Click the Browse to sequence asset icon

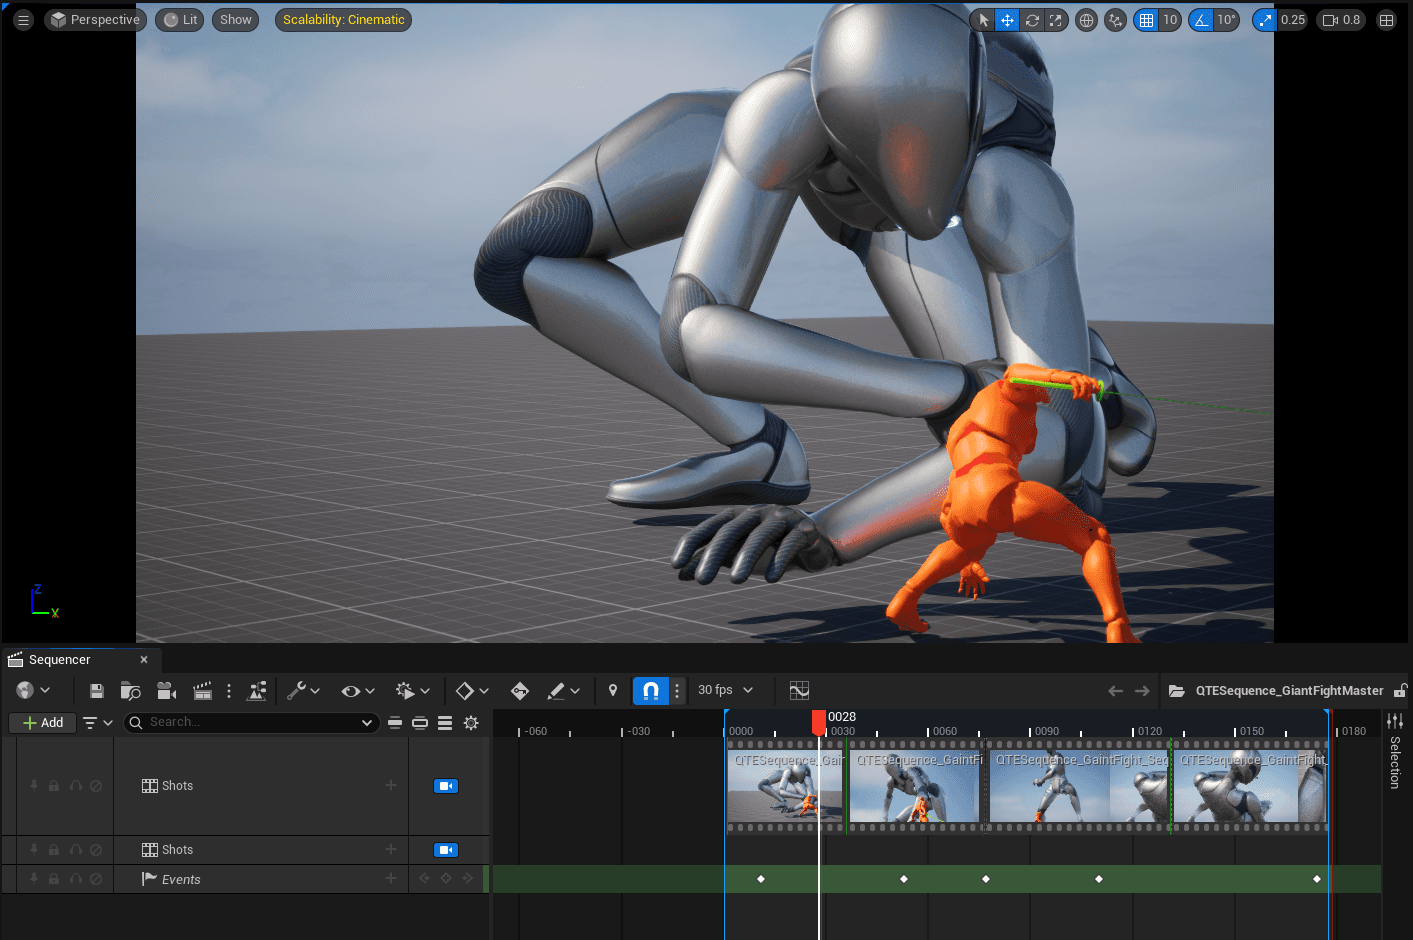click(x=130, y=691)
